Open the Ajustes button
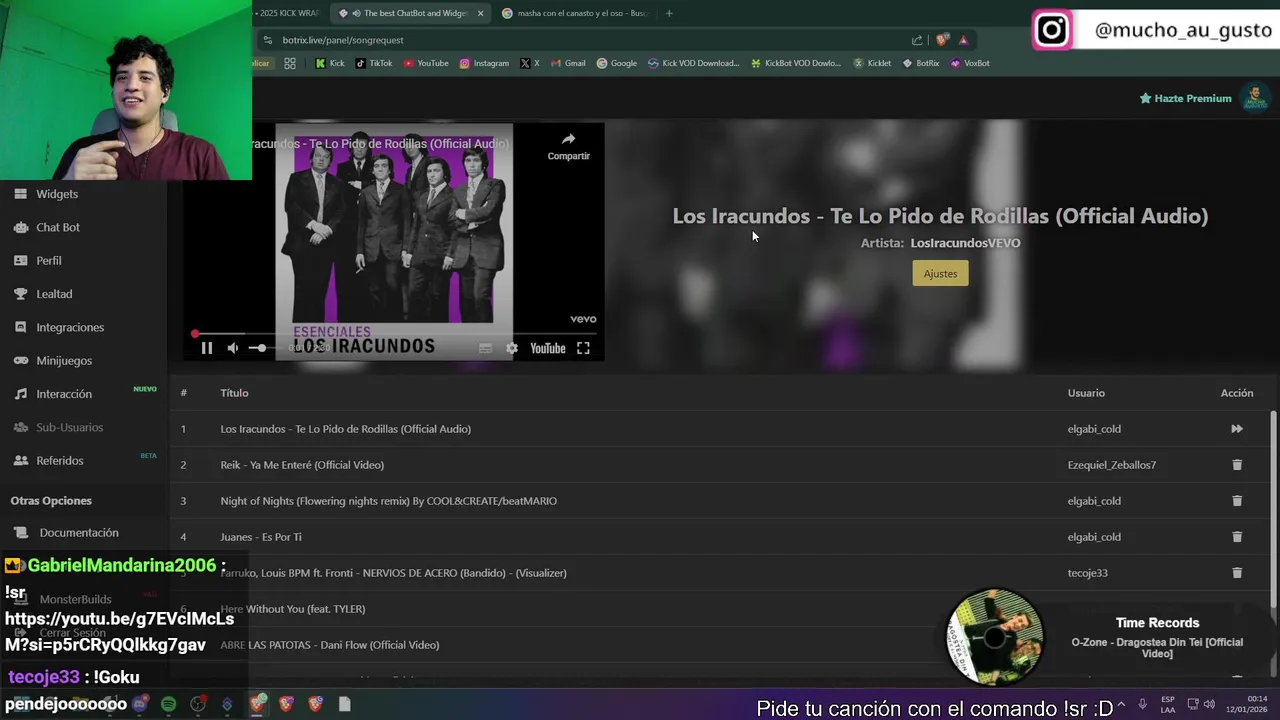 tap(940, 273)
